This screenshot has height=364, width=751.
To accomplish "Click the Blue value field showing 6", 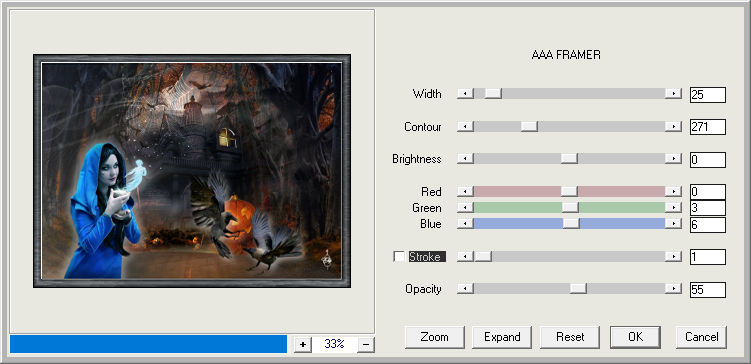I will [x=707, y=225].
